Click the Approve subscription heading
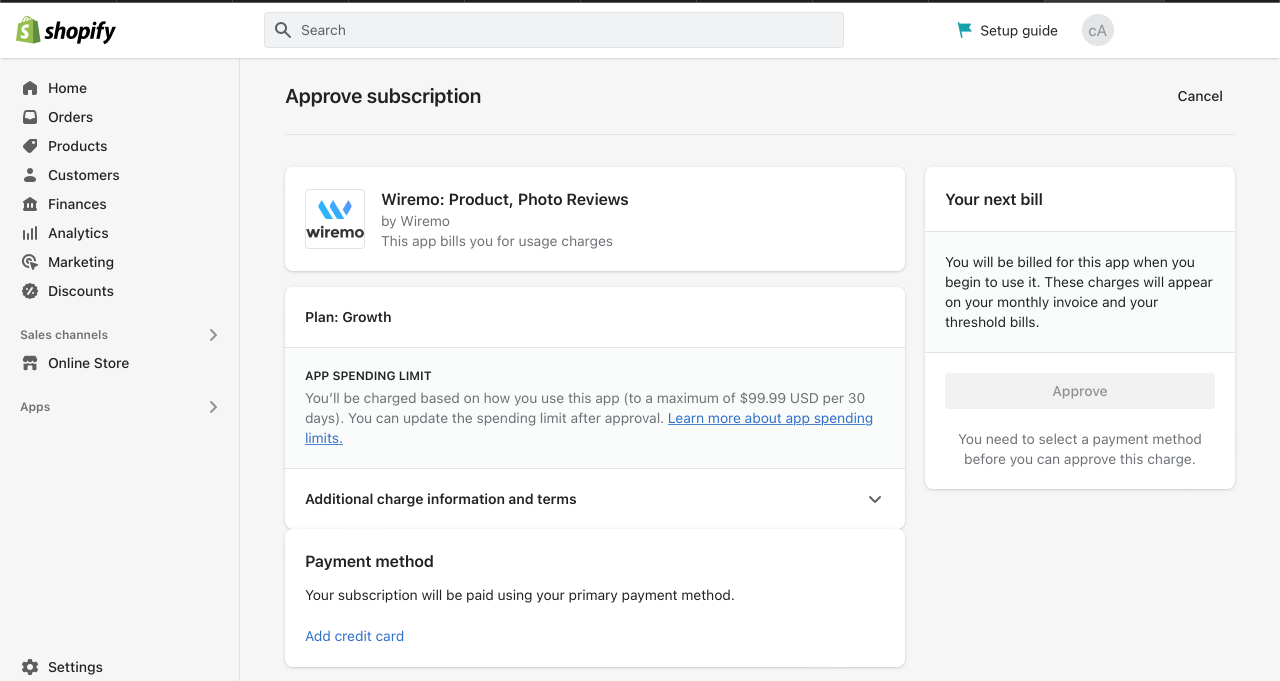The image size is (1280, 681). pos(383,96)
